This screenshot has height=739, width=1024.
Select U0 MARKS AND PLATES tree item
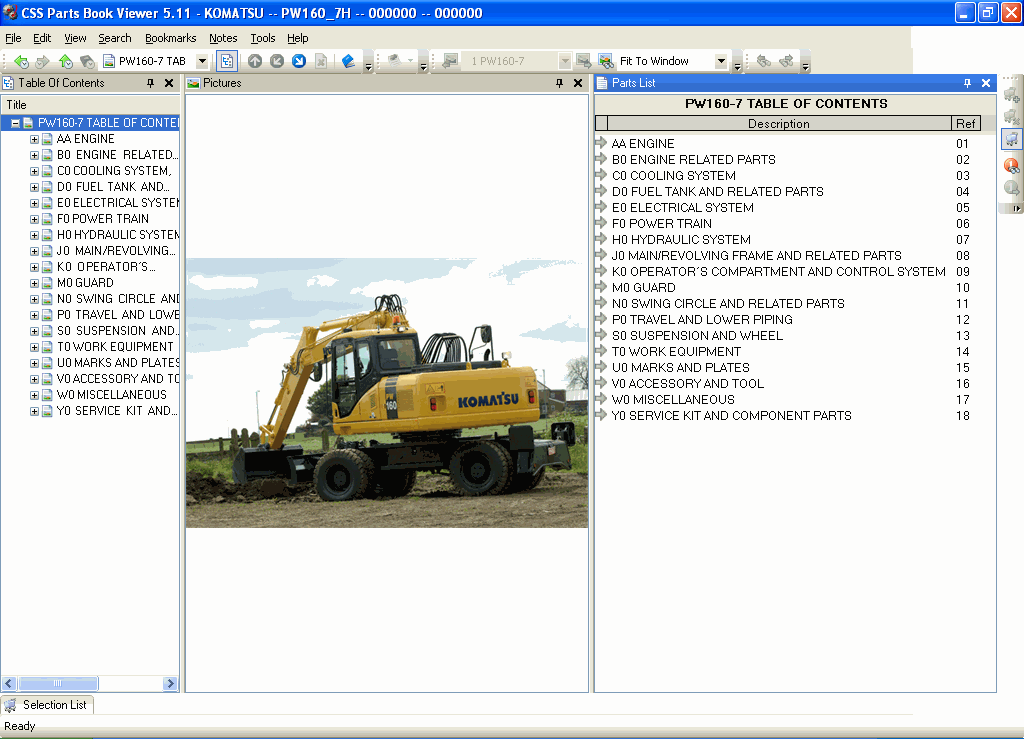coord(118,363)
